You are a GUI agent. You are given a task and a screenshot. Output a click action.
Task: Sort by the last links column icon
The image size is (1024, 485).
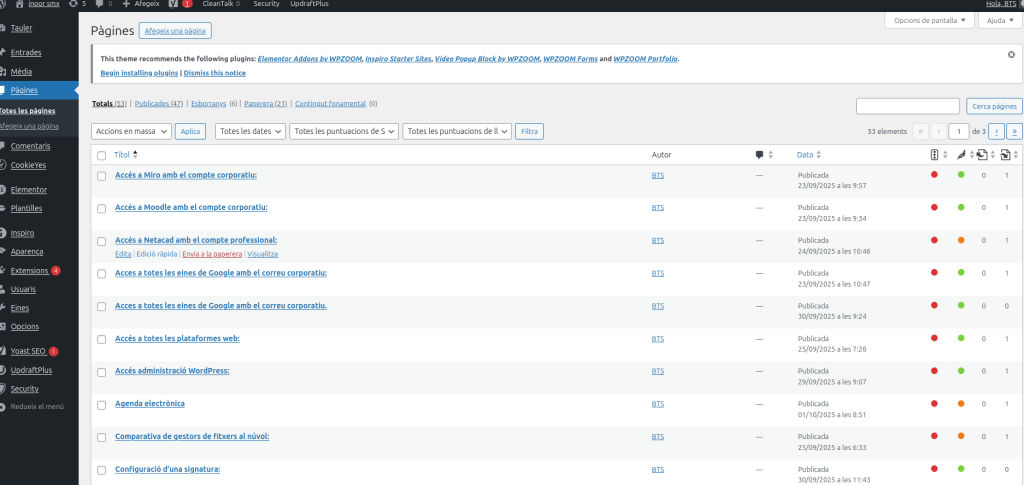coord(1006,155)
